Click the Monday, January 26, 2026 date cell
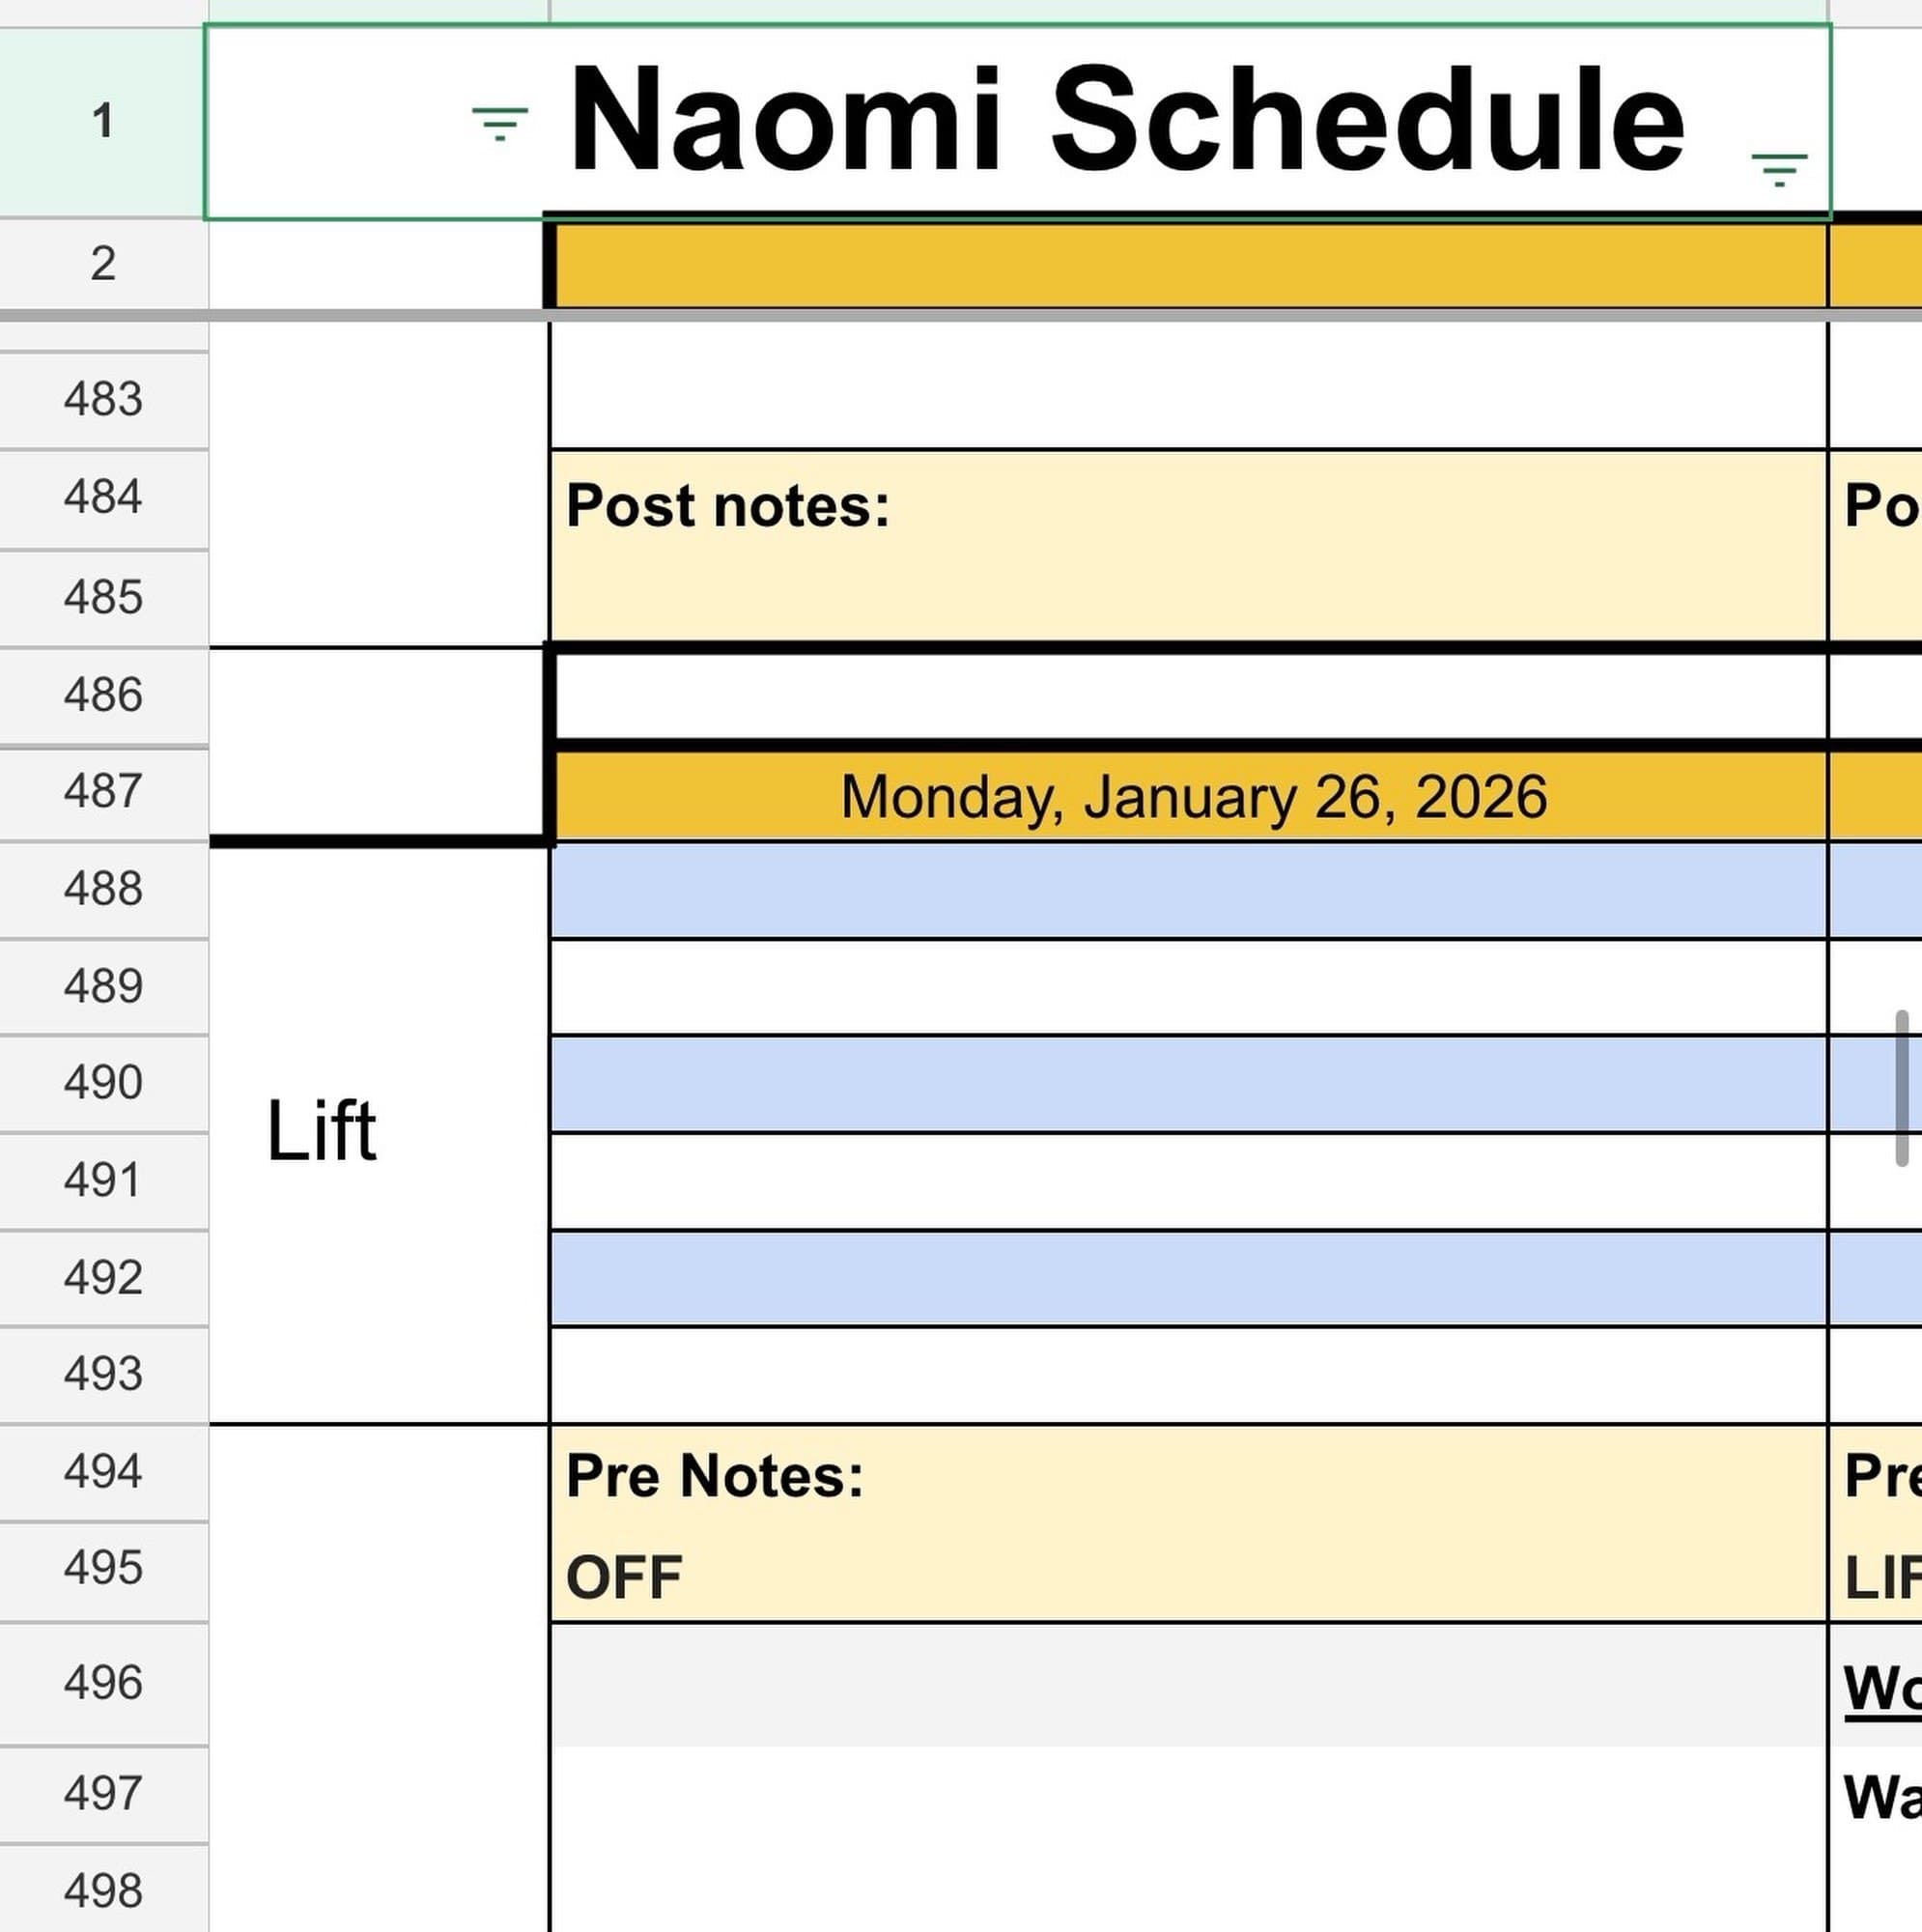The width and height of the screenshot is (1922, 1932). pyautogui.click(x=1190, y=797)
